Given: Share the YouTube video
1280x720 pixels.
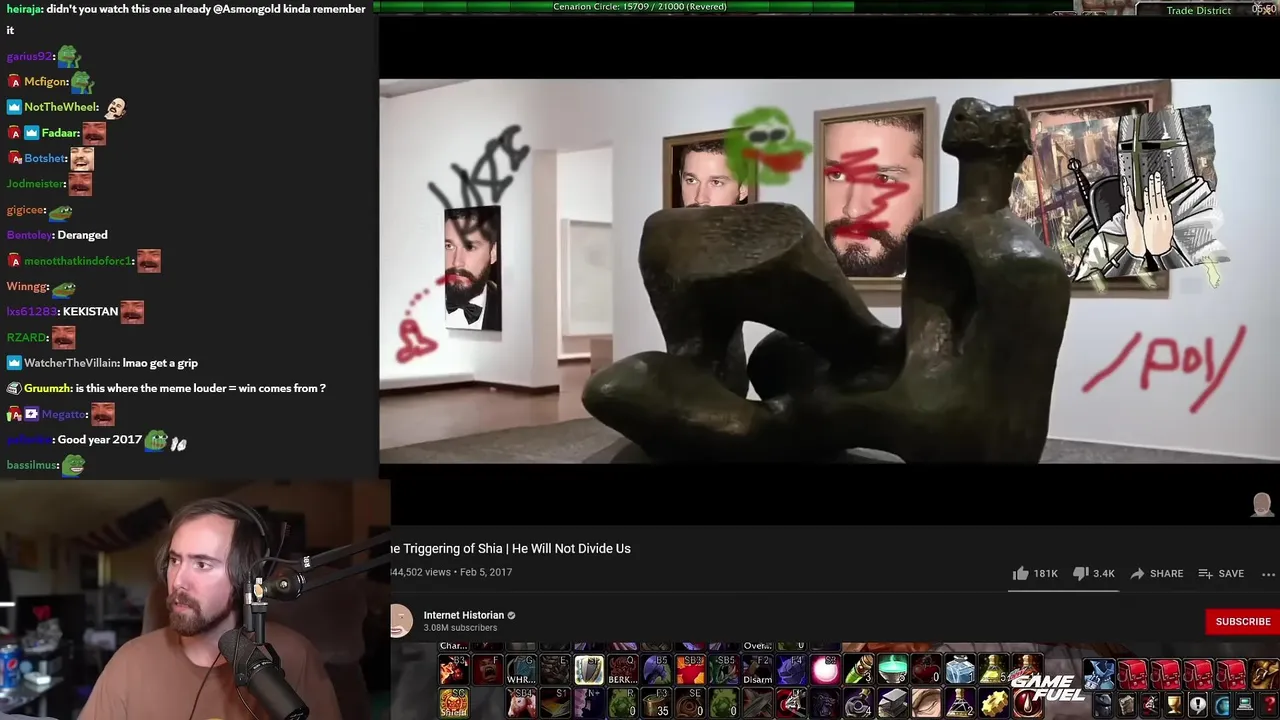Looking at the screenshot, I should (x=1156, y=573).
